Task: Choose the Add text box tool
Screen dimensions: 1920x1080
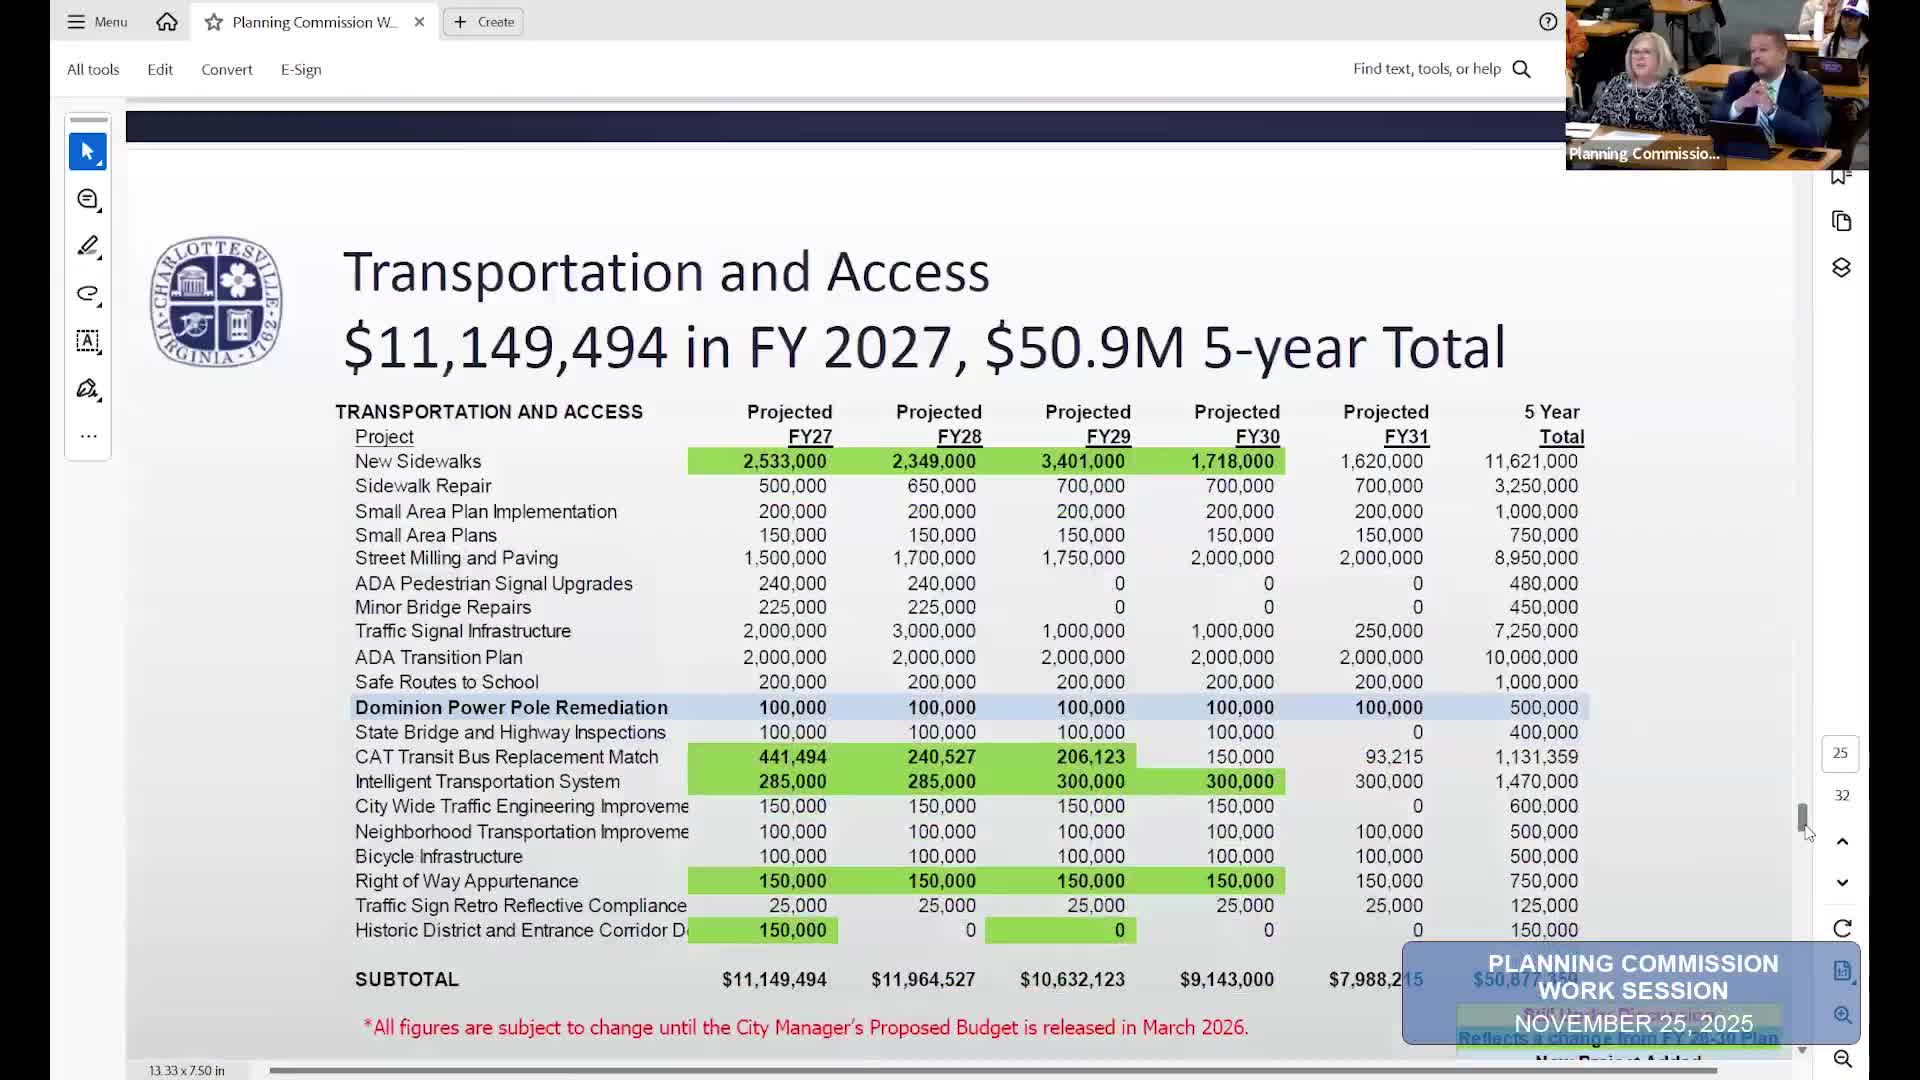Action: [88, 341]
